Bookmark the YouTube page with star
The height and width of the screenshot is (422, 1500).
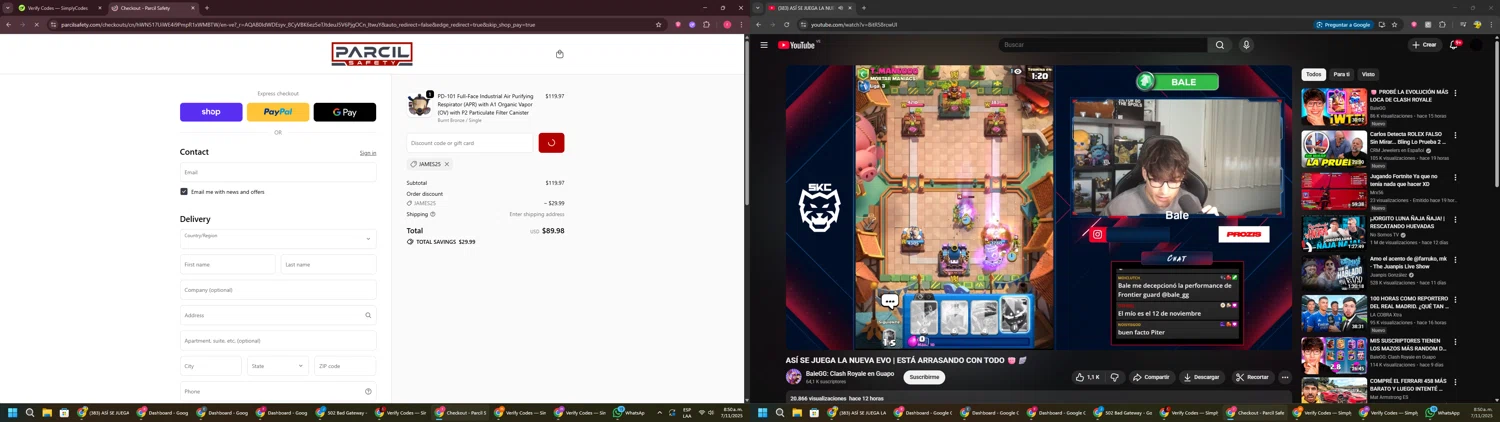(x=1394, y=24)
